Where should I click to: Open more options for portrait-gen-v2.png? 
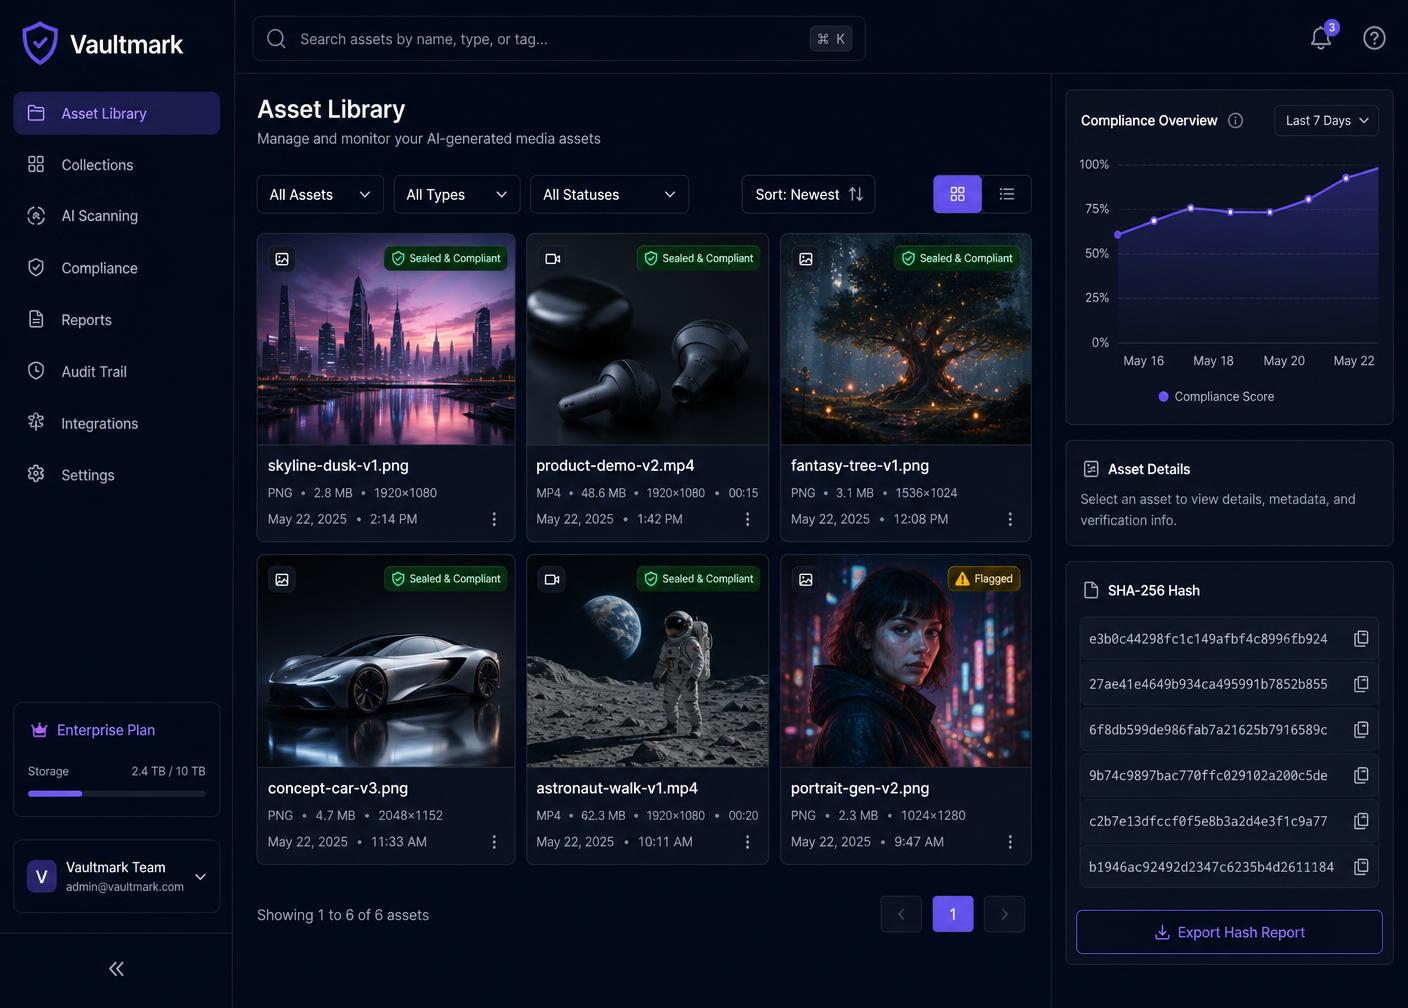pyautogui.click(x=1010, y=842)
